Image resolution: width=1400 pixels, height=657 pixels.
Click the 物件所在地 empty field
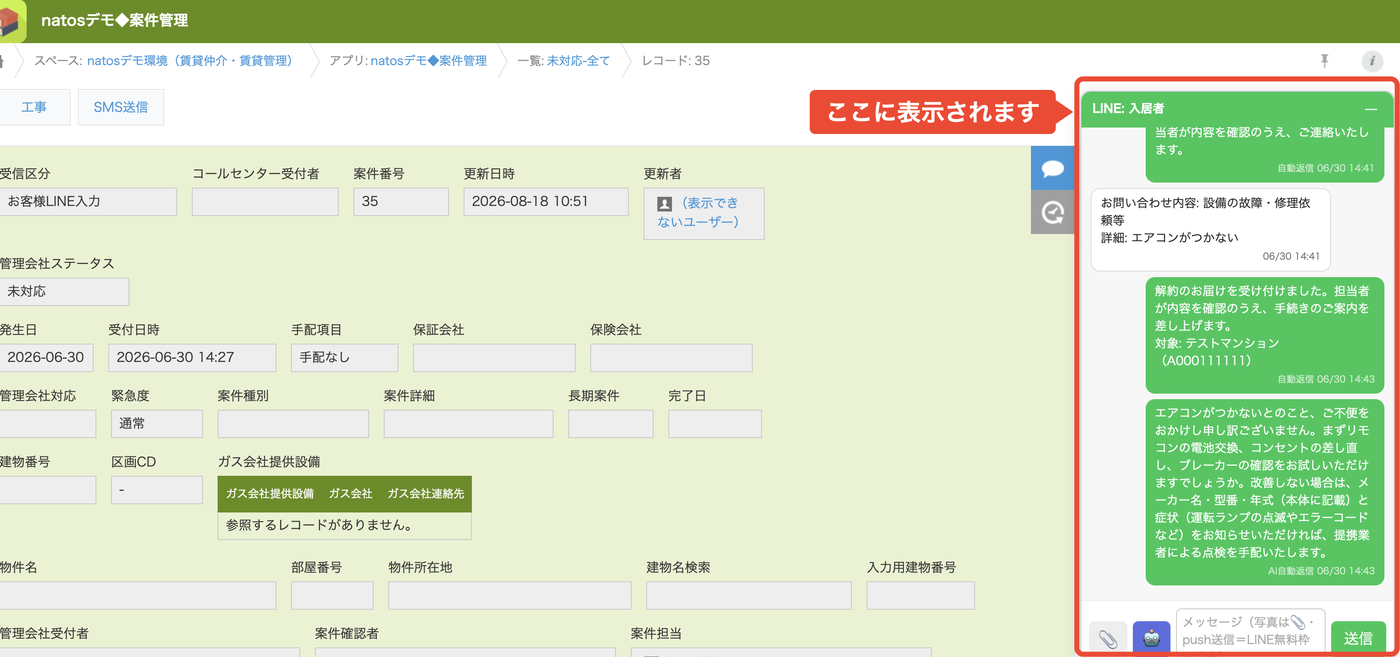[510, 596]
